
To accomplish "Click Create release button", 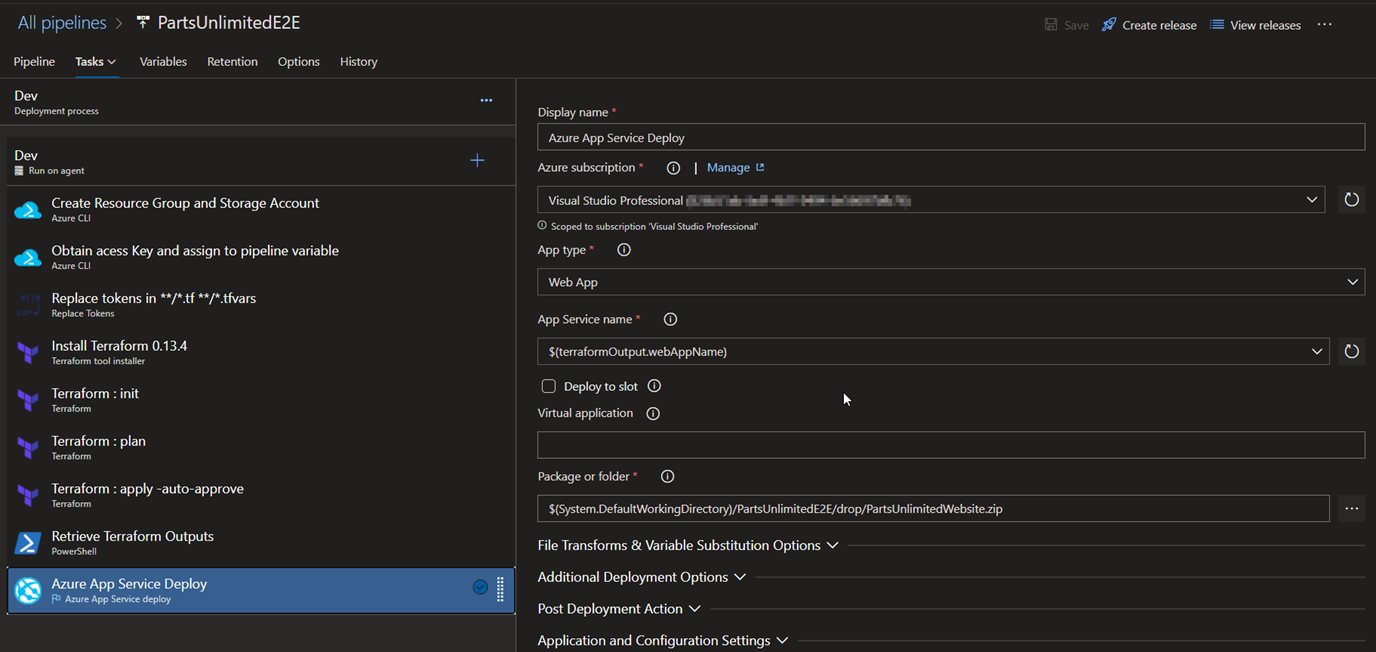I will click(1149, 25).
